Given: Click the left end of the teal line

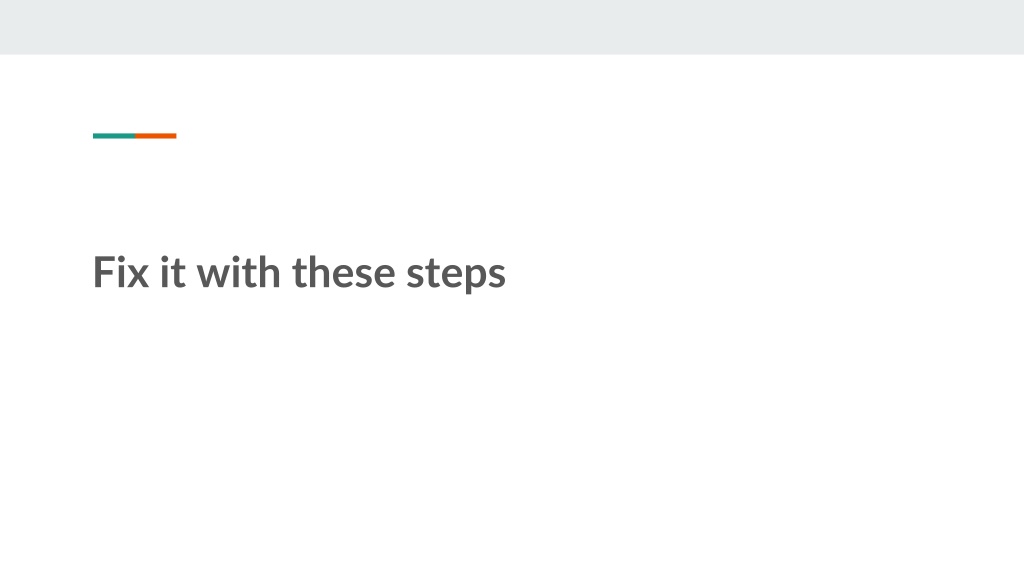Looking at the screenshot, I should coord(95,136).
